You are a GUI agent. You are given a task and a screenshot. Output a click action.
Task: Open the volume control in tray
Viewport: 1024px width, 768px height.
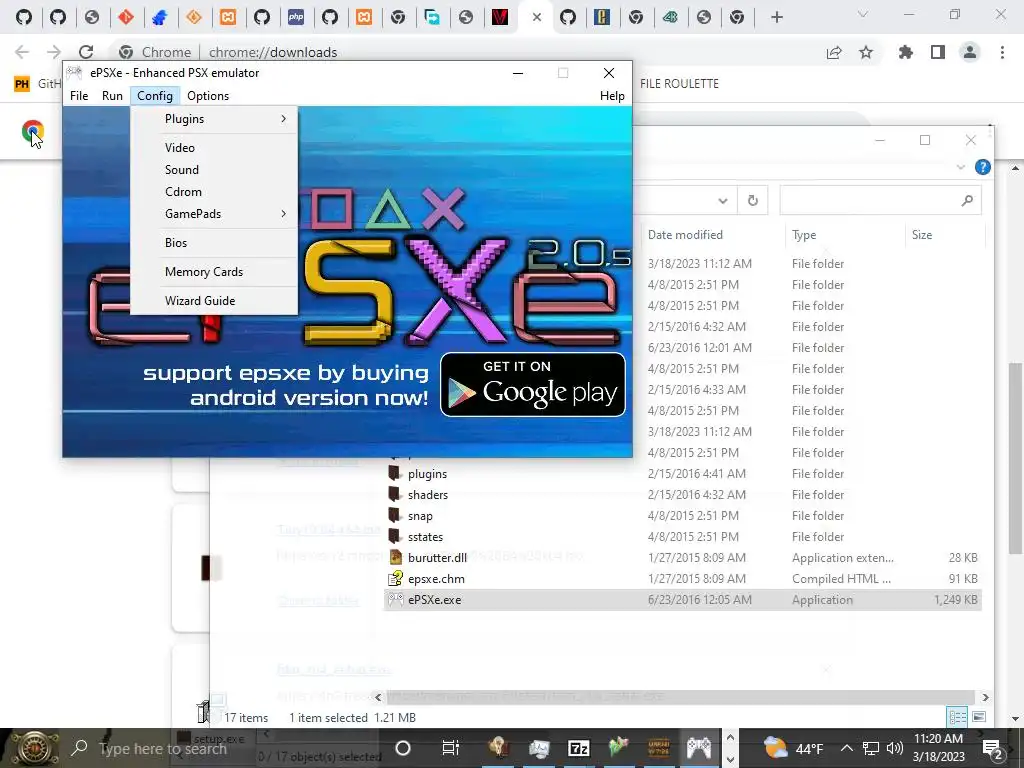(895, 748)
